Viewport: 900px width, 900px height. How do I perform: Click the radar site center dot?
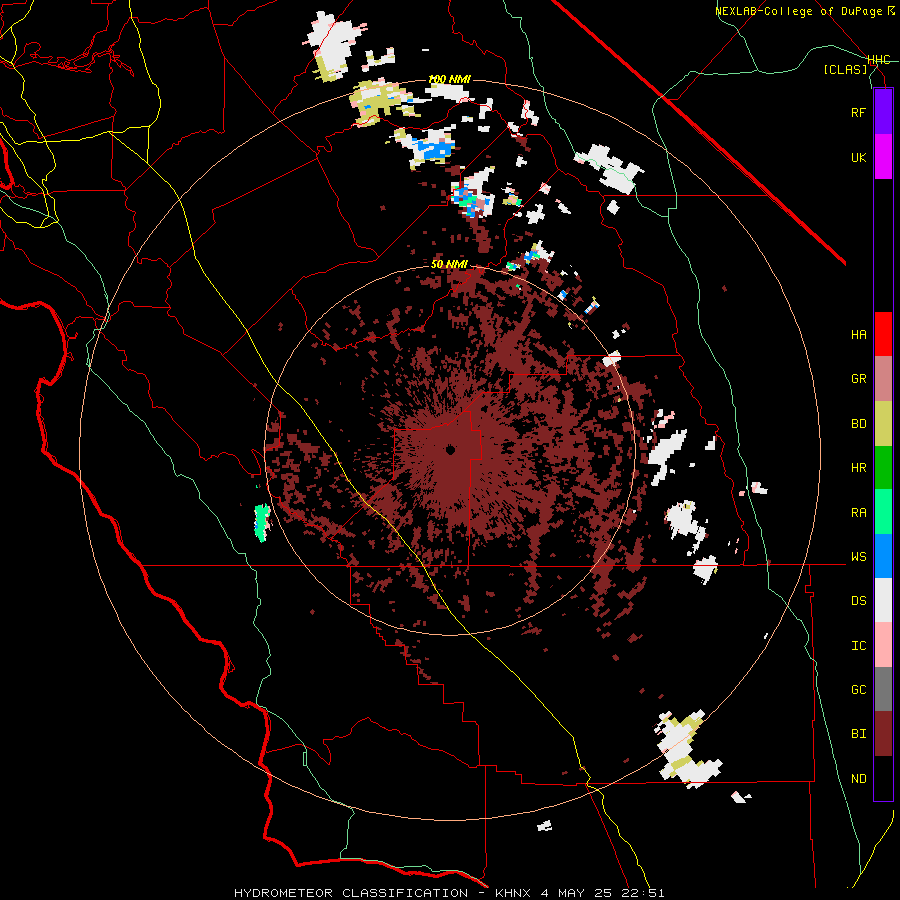(451, 450)
